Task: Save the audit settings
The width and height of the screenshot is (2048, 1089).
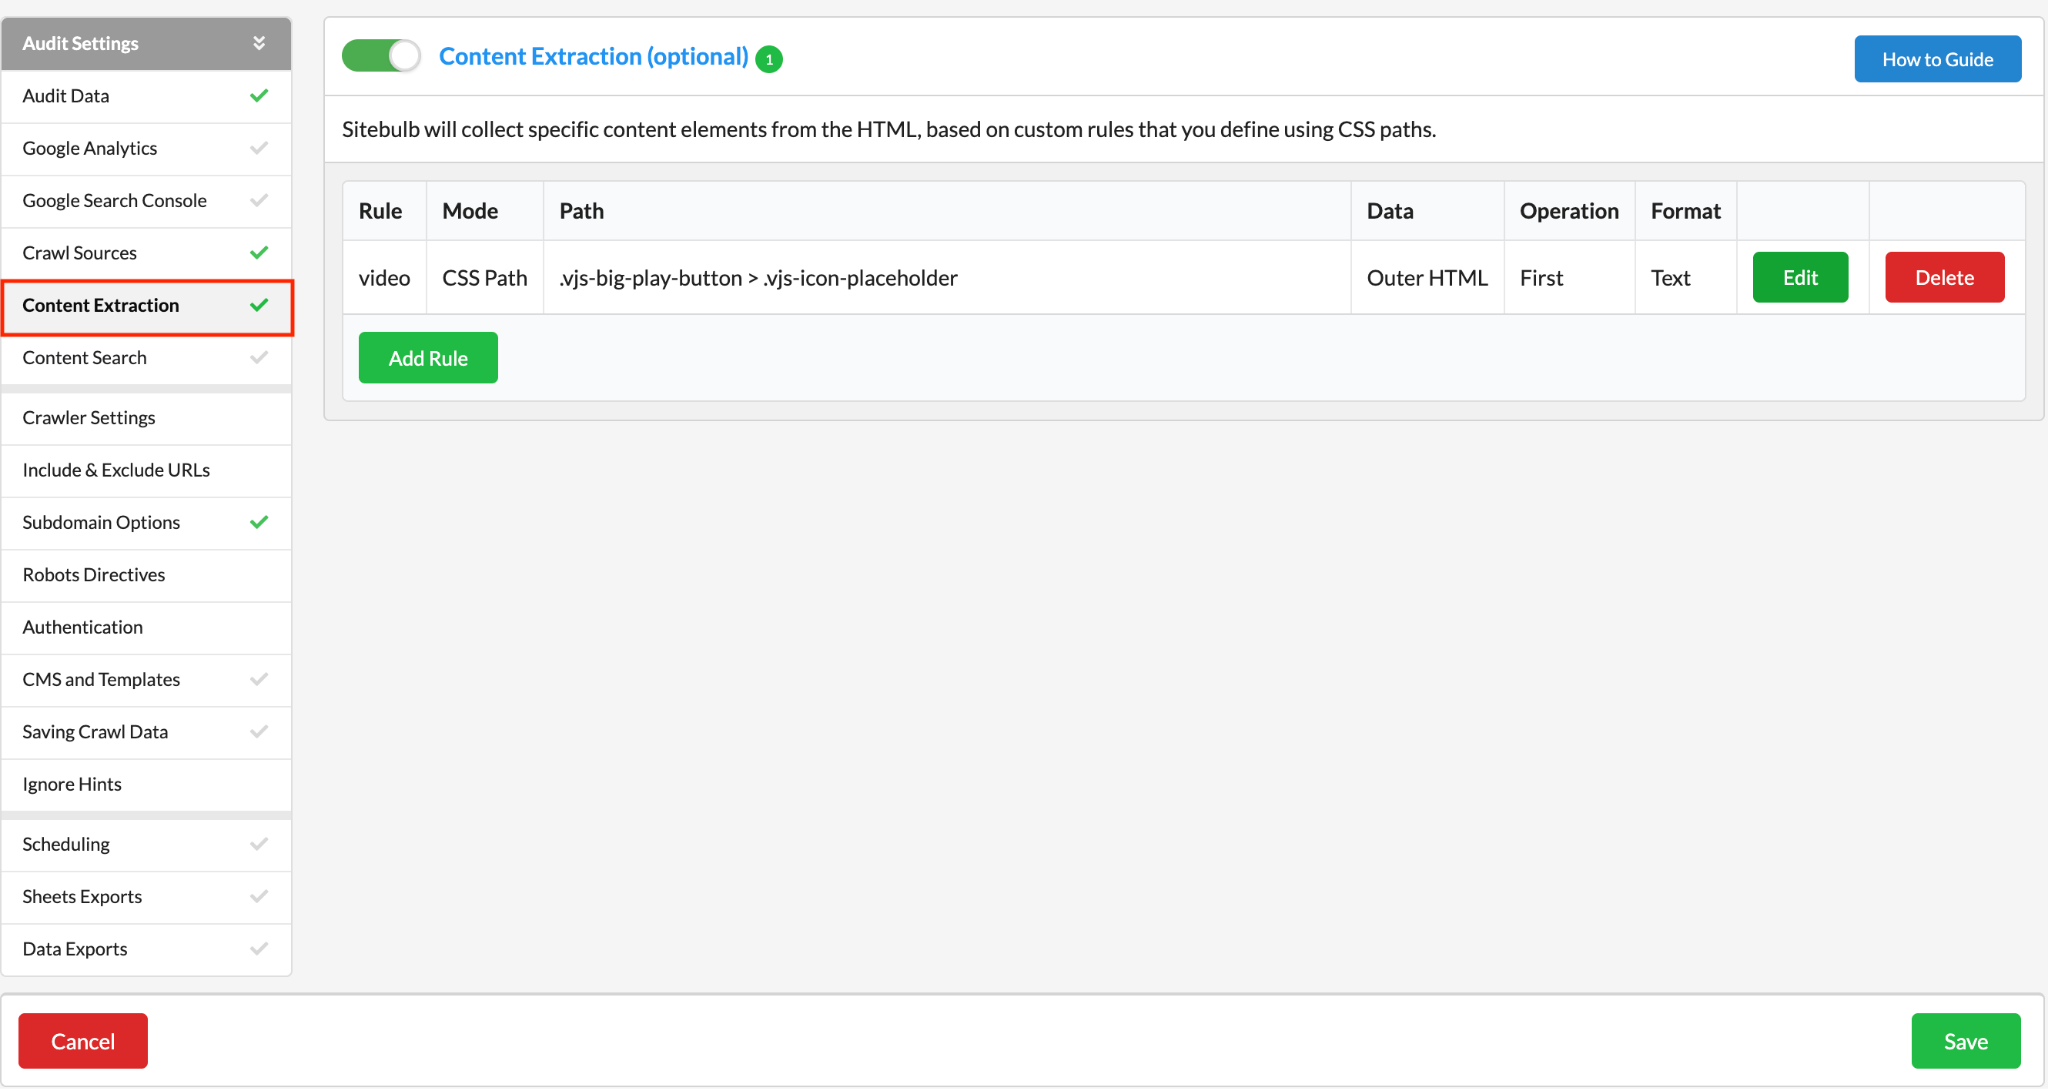Action: click(x=1965, y=1041)
